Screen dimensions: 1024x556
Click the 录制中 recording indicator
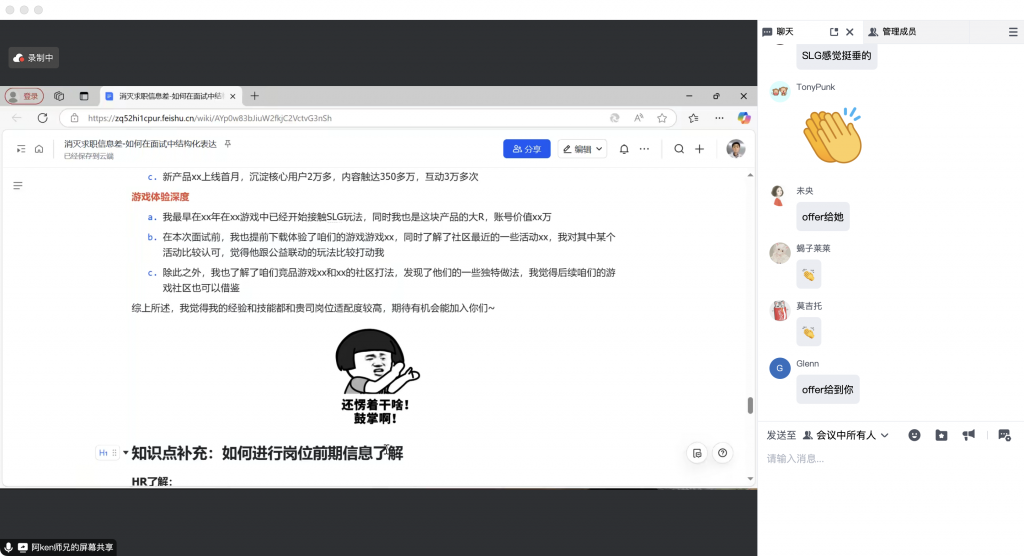point(34,58)
